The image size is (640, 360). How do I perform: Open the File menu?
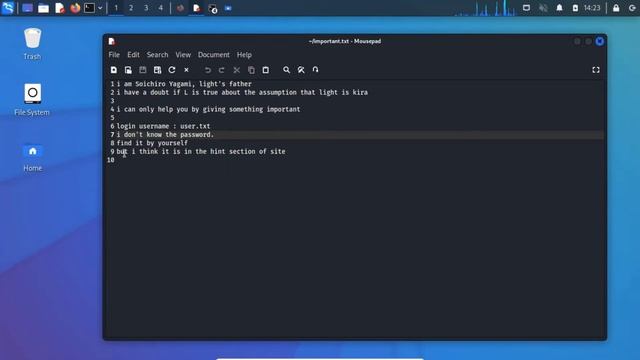click(x=114, y=55)
